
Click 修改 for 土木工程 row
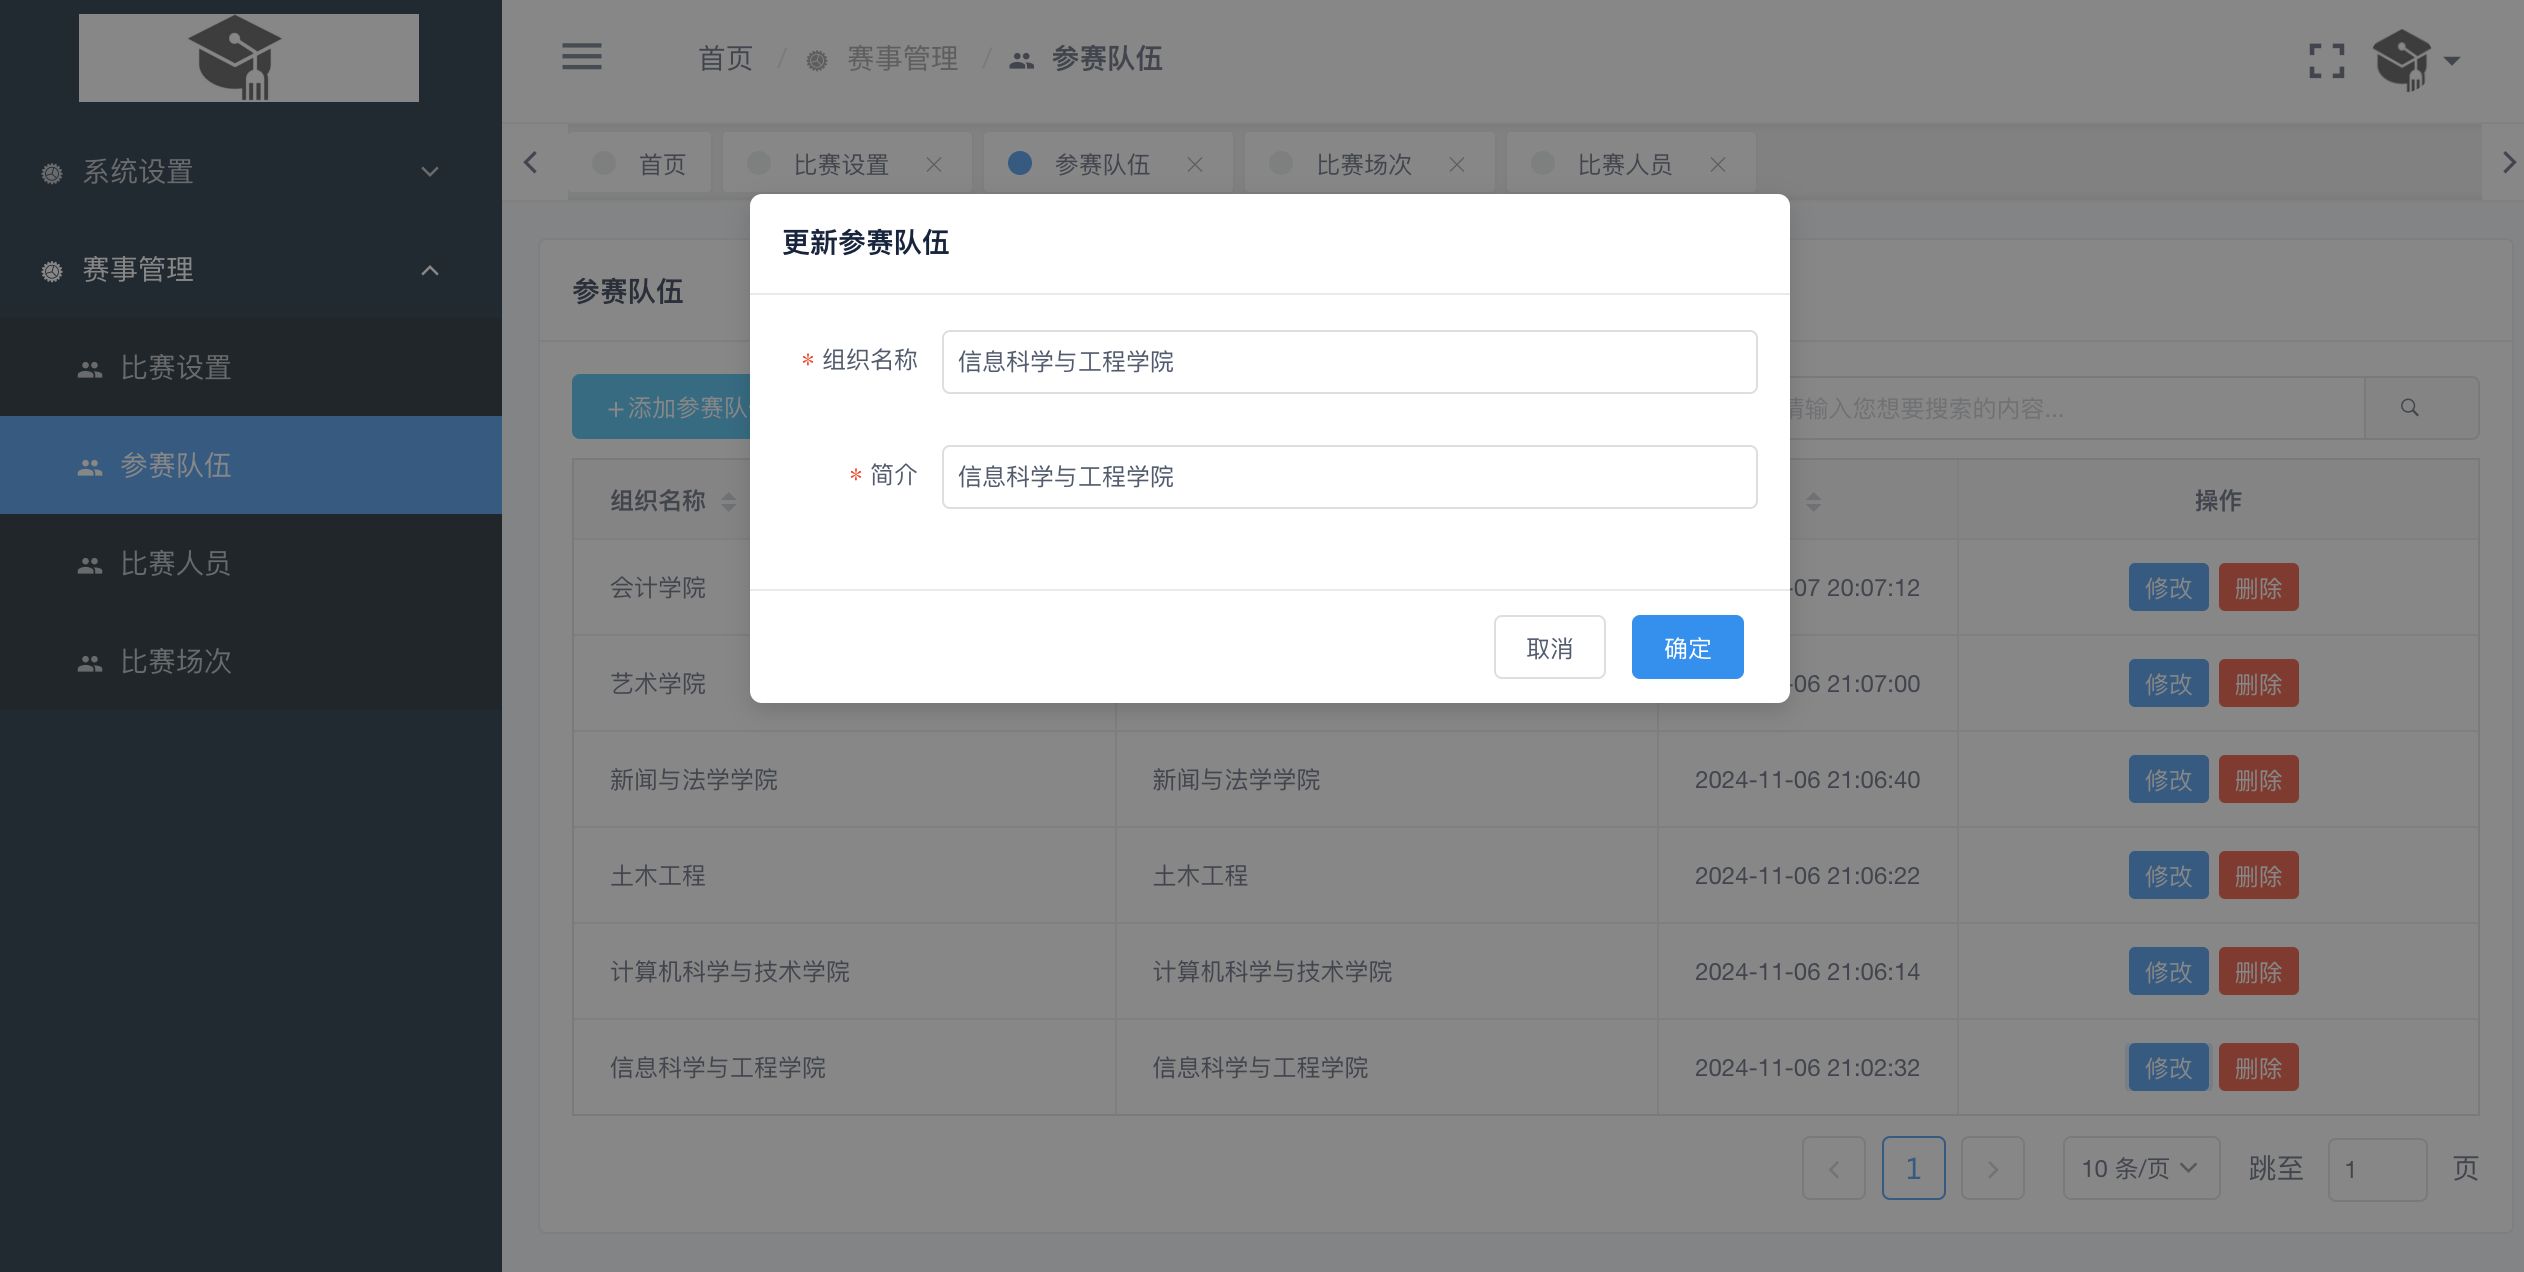(x=2168, y=875)
